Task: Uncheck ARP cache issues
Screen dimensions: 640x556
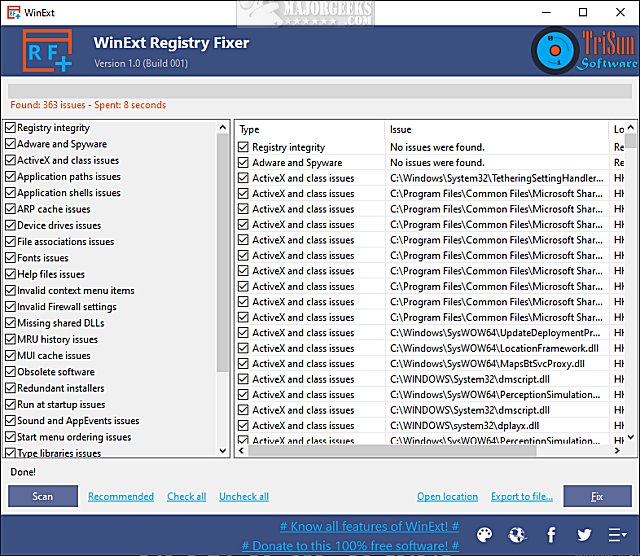Action: 10,209
